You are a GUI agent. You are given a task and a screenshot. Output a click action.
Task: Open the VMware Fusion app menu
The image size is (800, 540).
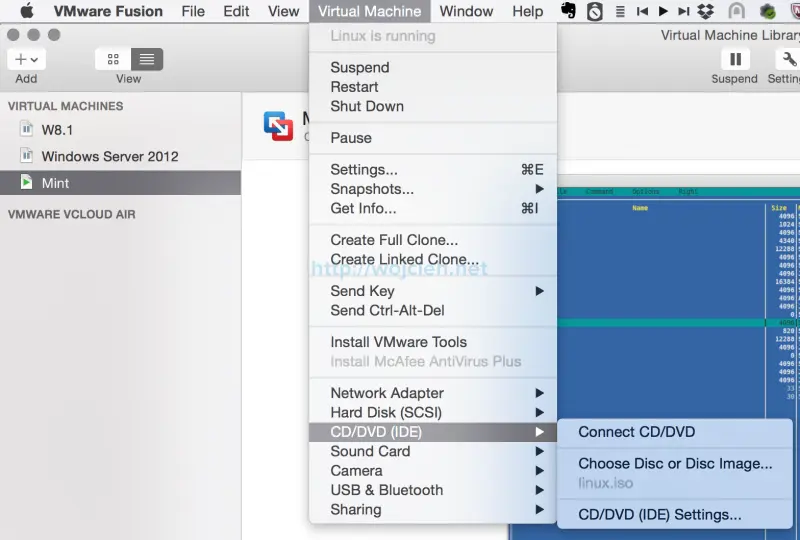pyautogui.click(x=108, y=11)
